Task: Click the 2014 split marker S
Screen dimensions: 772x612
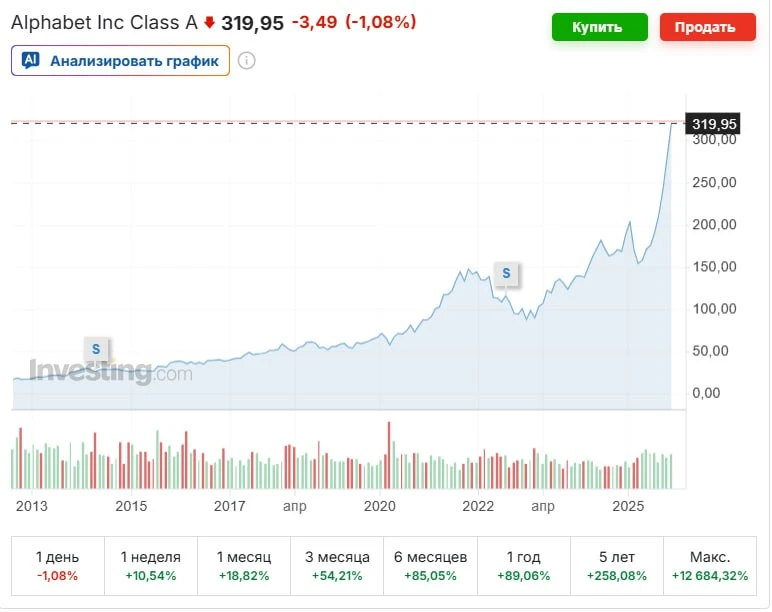Action: pyautogui.click(x=96, y=348)
